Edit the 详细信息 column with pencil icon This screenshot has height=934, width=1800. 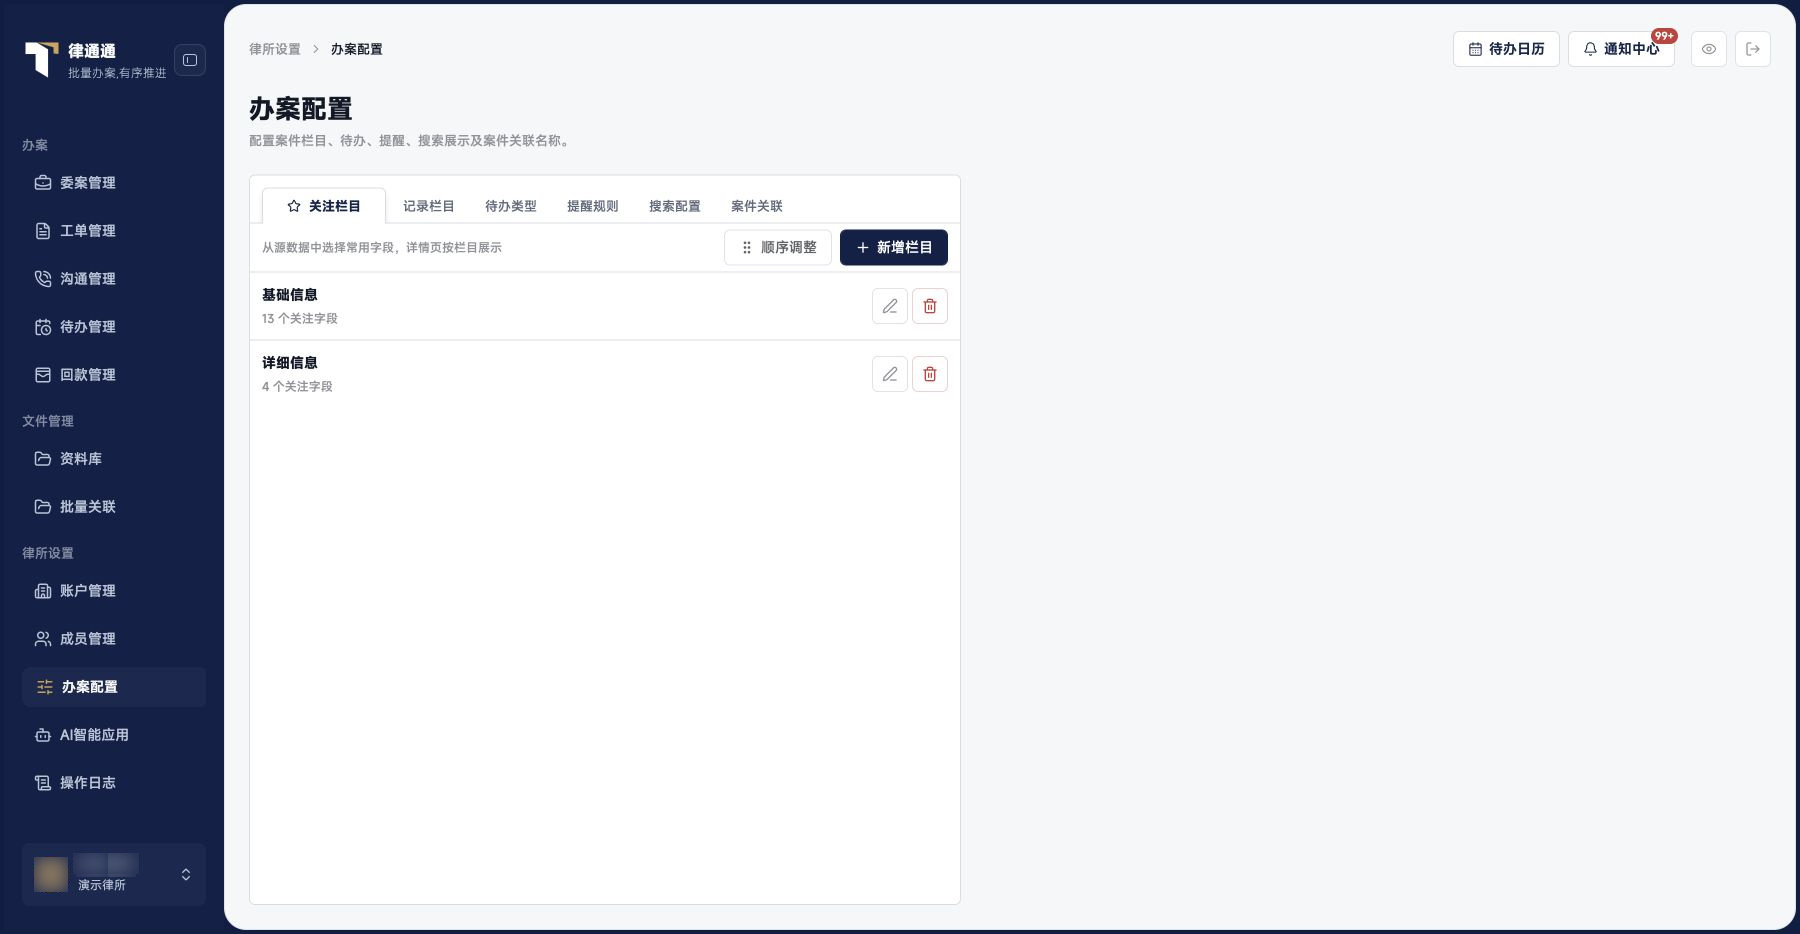coord(890,374)
